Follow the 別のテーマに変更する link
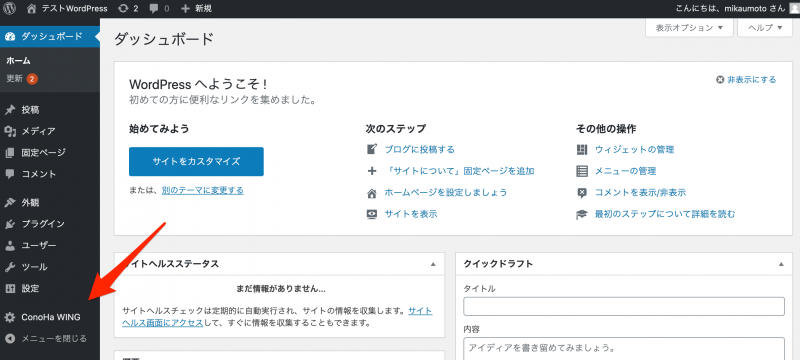The width and height of the screenshot is (800, 360). coord(203,191)
